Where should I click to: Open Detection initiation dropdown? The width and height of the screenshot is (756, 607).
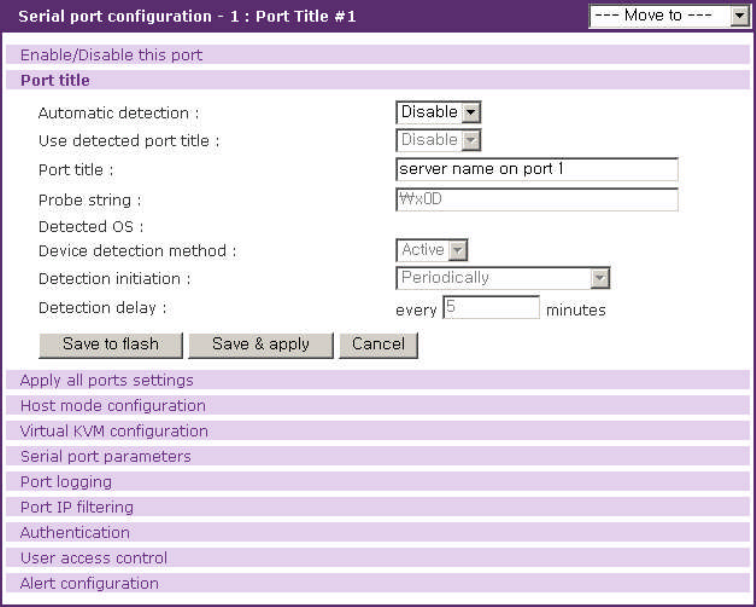coord(502,278)
